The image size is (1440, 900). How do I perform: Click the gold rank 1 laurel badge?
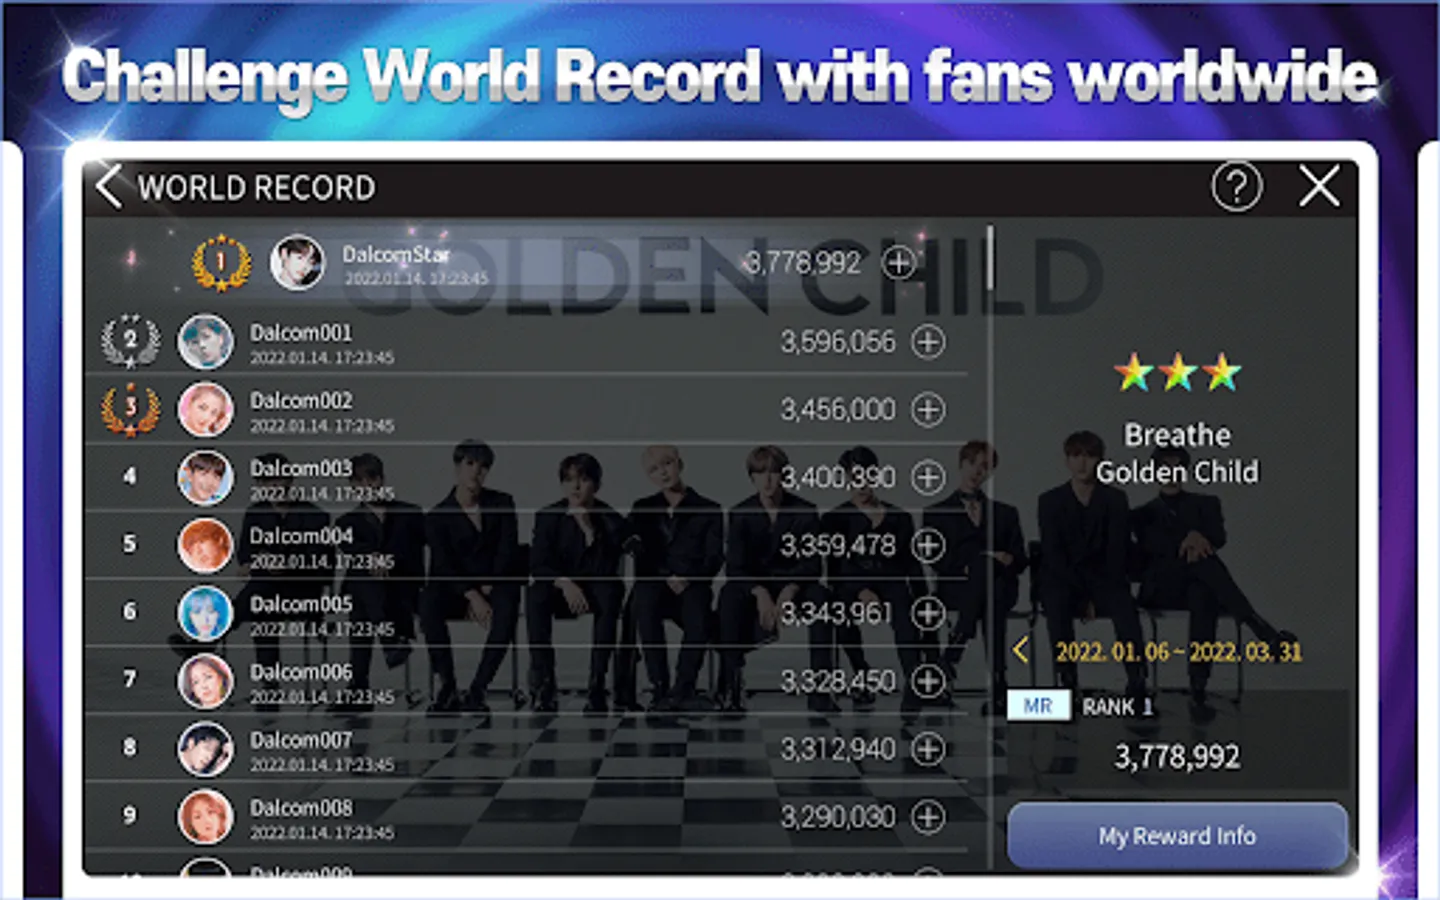221,263
